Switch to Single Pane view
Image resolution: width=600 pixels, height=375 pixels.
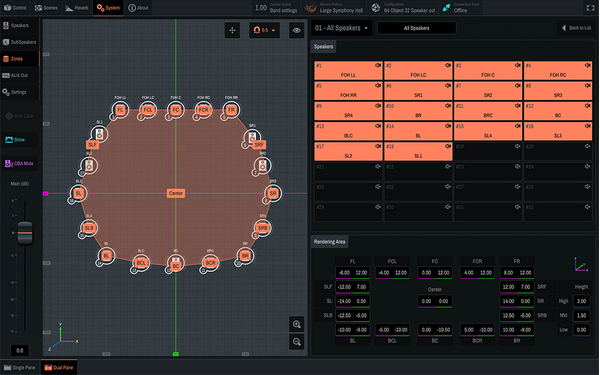(20, 367)
